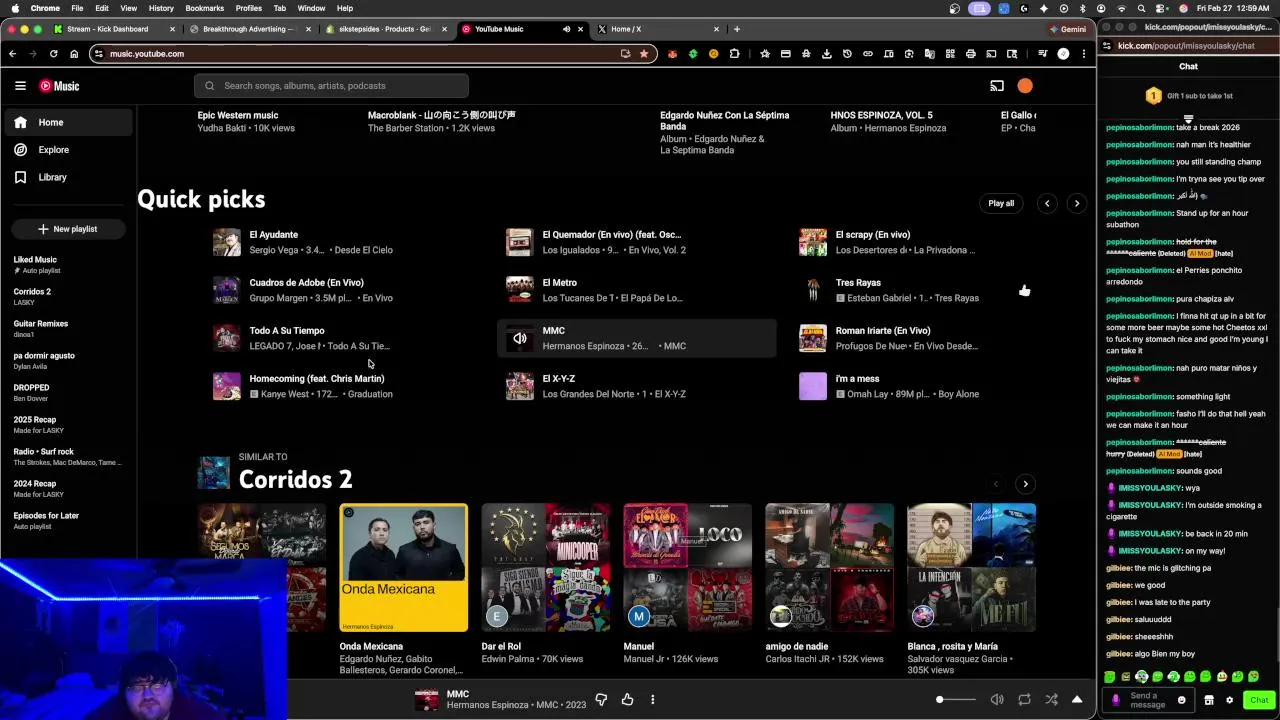Screen dimensions: 1280x720
Task: Mute the YouTube Music tab audio icon
Action: [566, 29]
